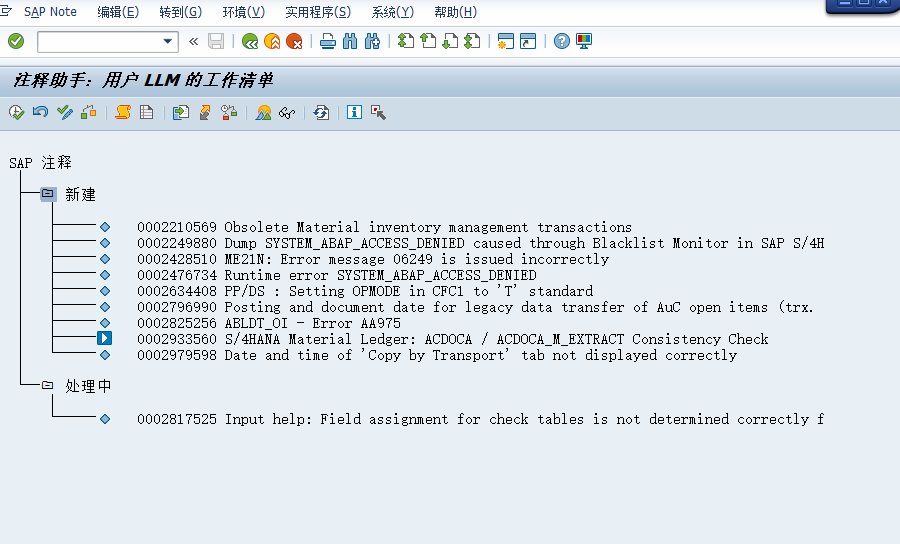Image resolution: width=900 pixels, height=544 pixels.
Task: Open the 系统(Y) menu
Action: coord(393,12)
